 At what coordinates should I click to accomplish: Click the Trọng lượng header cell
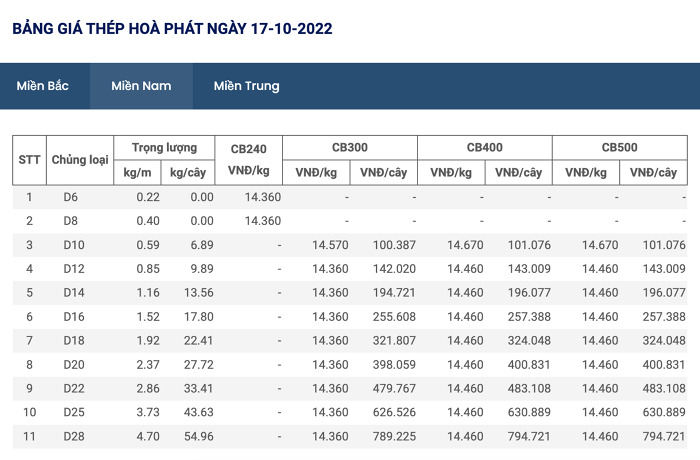coord(164,147)
